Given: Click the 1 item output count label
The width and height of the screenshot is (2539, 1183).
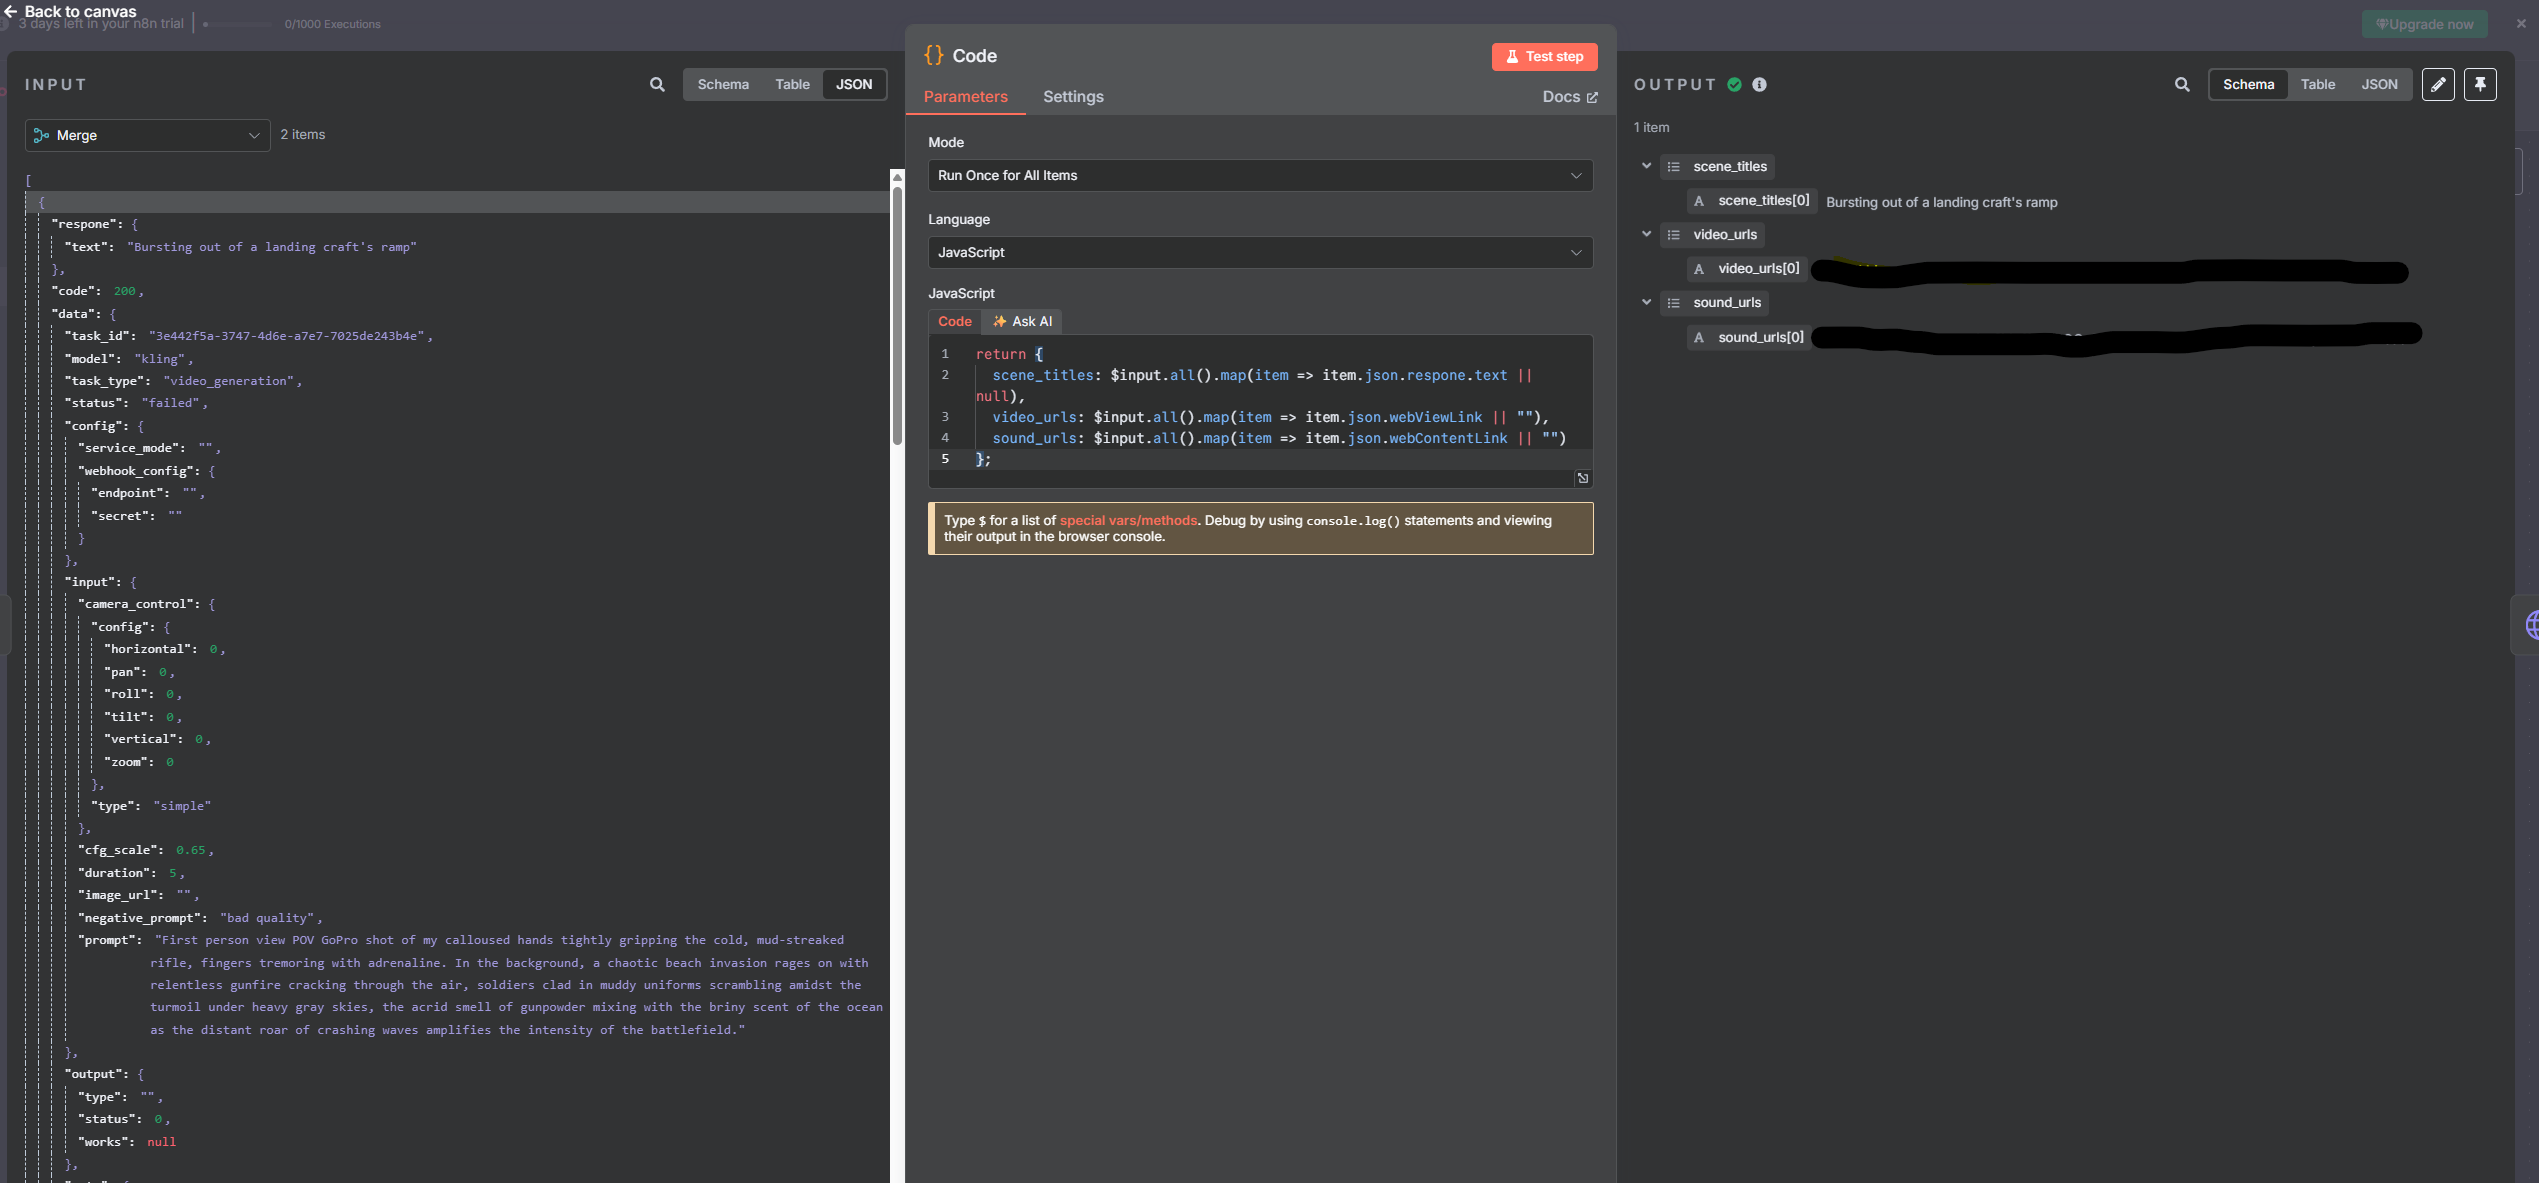Looking at the screenshot, I should [x=1651, y=127].
